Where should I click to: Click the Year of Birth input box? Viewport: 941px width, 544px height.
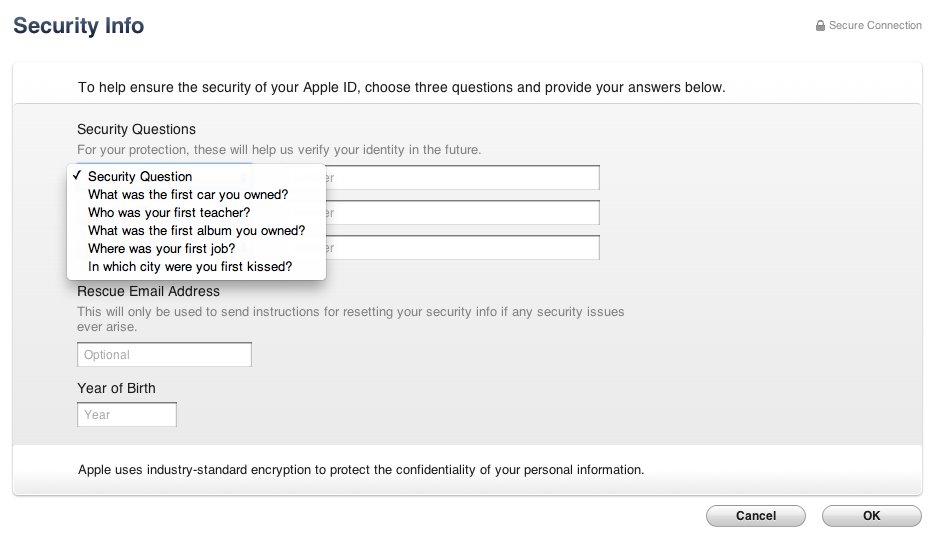point(127,414)
